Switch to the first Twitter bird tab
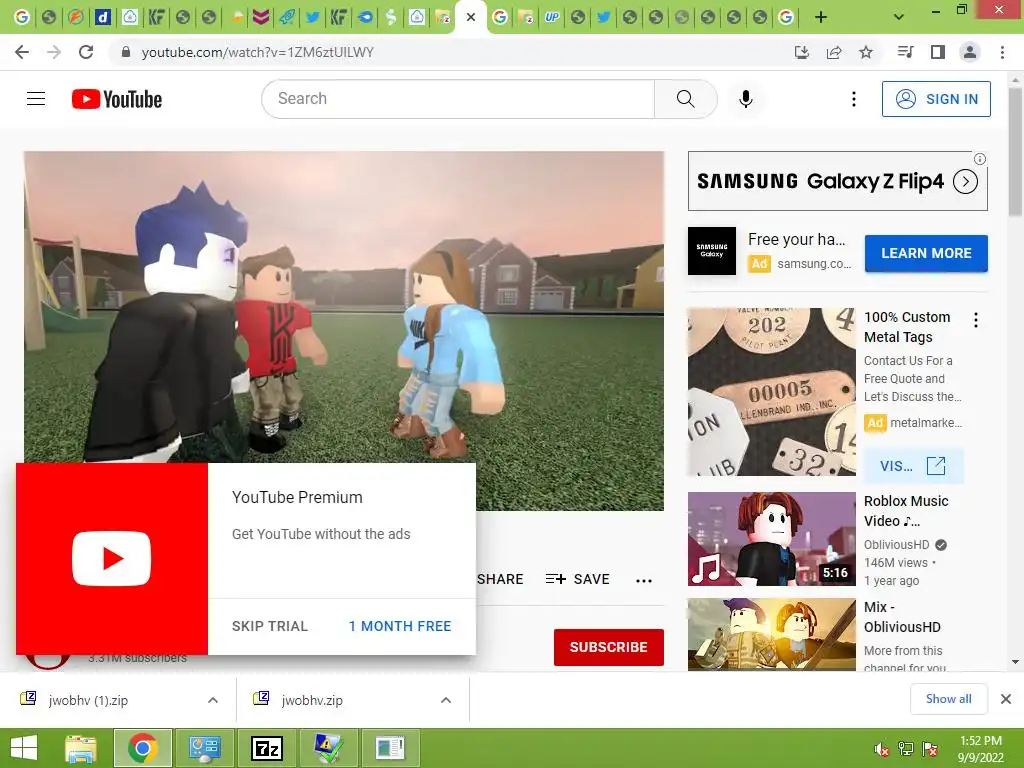The image size is (1024, 768). [313, 17]
